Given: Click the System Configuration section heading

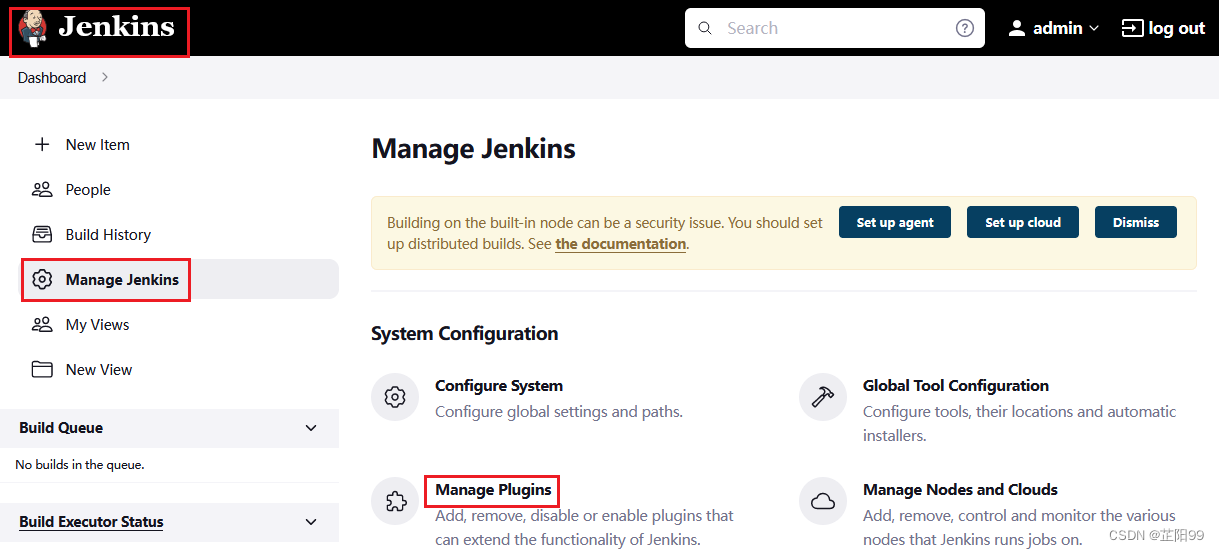Looking at the screenshot, I should point(464,333).
